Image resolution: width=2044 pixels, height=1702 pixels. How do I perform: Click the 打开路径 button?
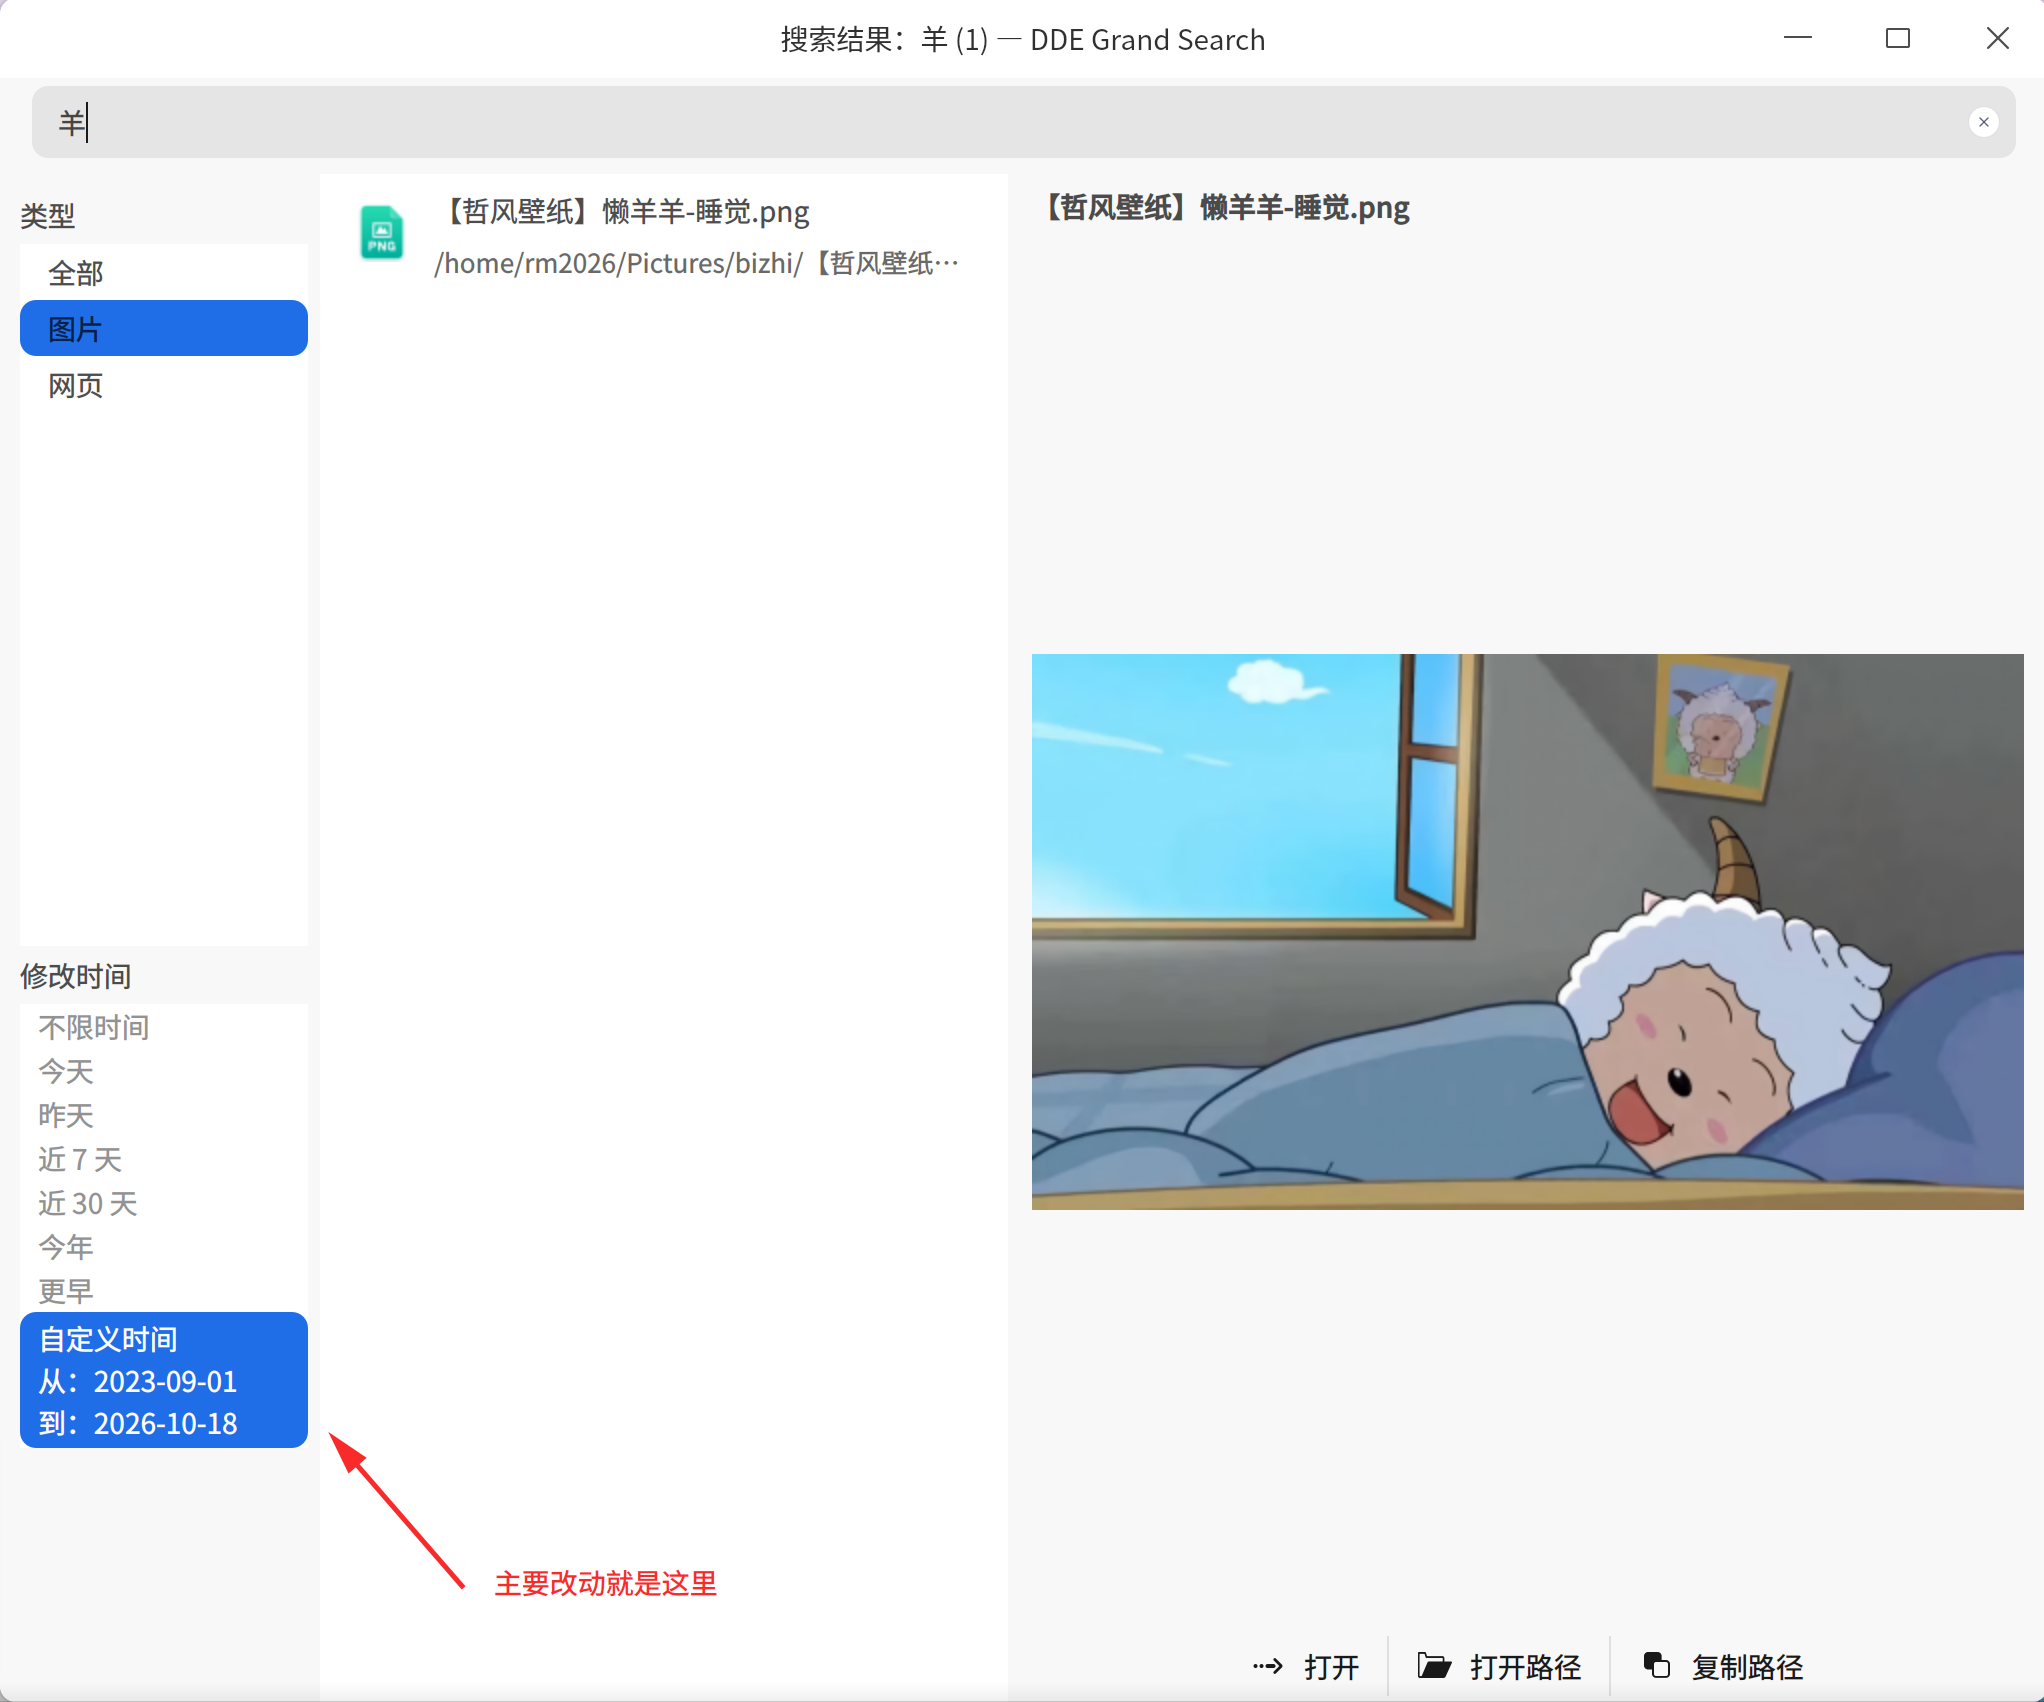pyautogui.click(x=1499, y=1666)
